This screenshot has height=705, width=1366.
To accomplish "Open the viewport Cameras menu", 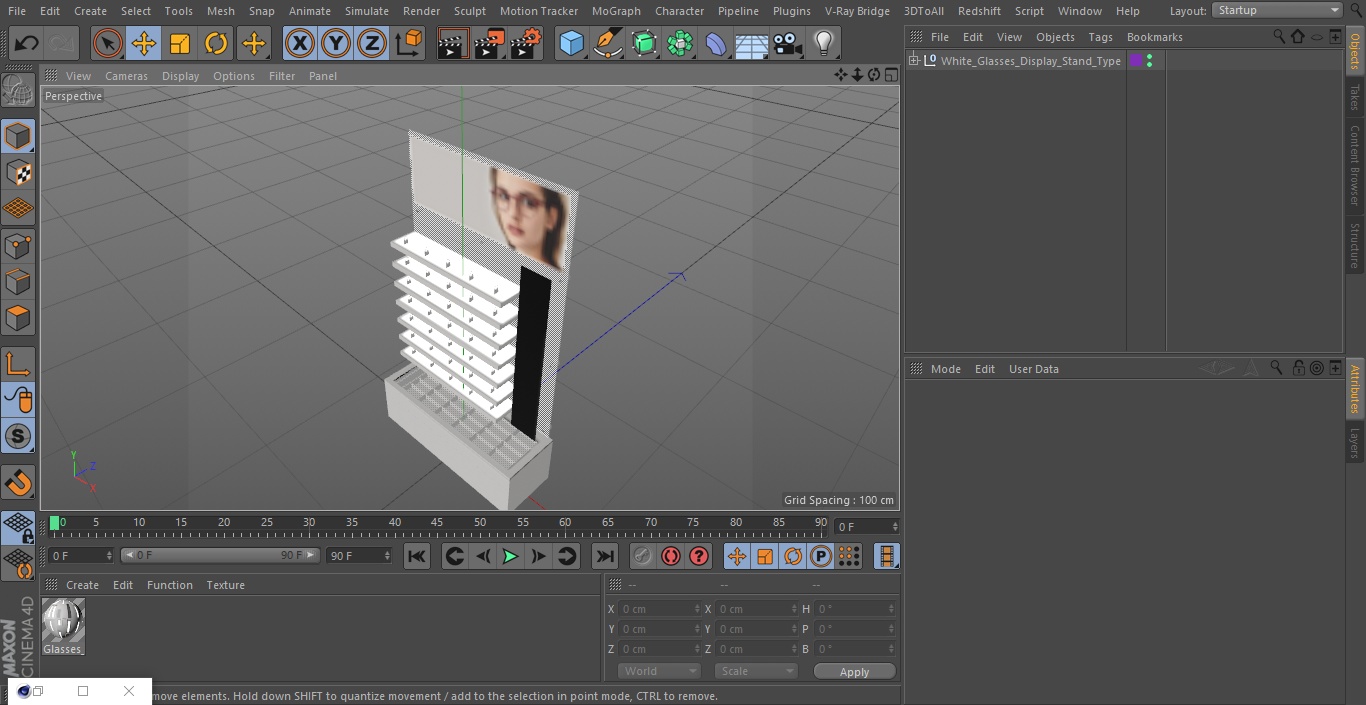I will (x=126, y=76).
